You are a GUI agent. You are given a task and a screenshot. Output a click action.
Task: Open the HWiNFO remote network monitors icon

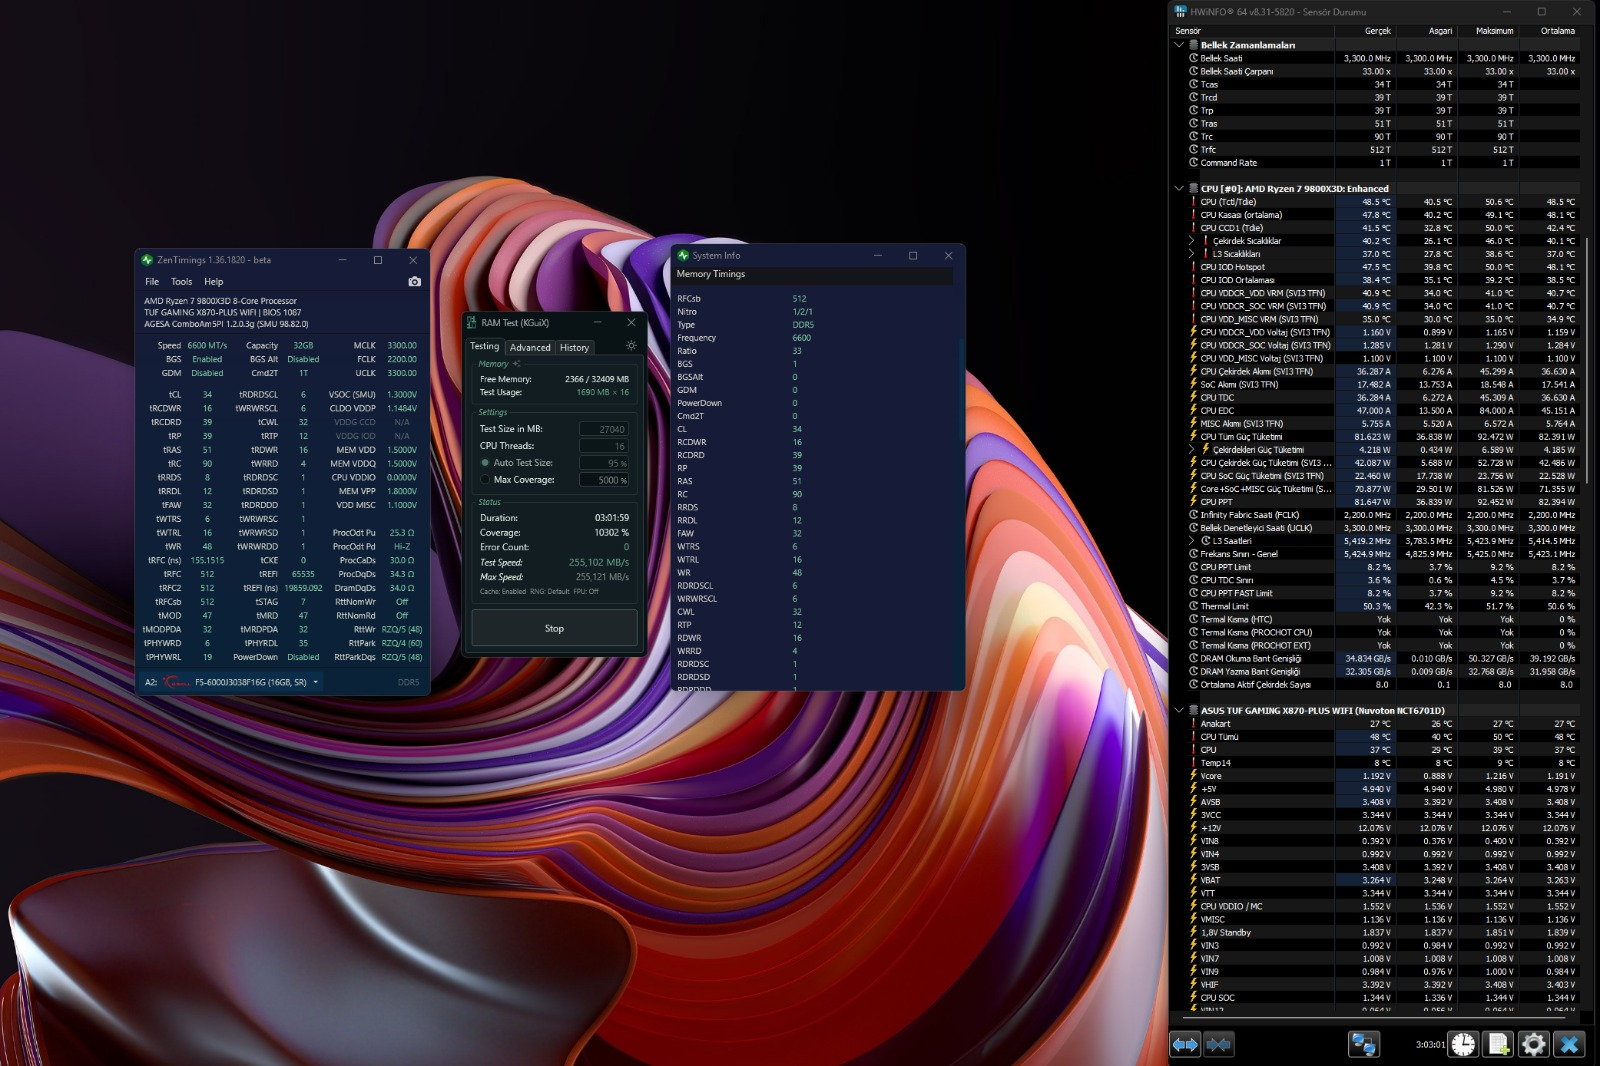pyautogui.click(x=1364, y=1044)
